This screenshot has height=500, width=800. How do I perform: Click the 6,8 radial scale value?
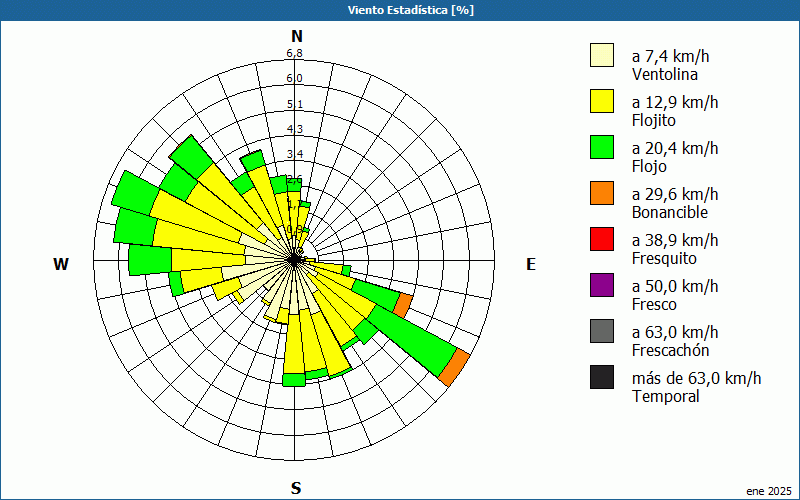point(294,53)
